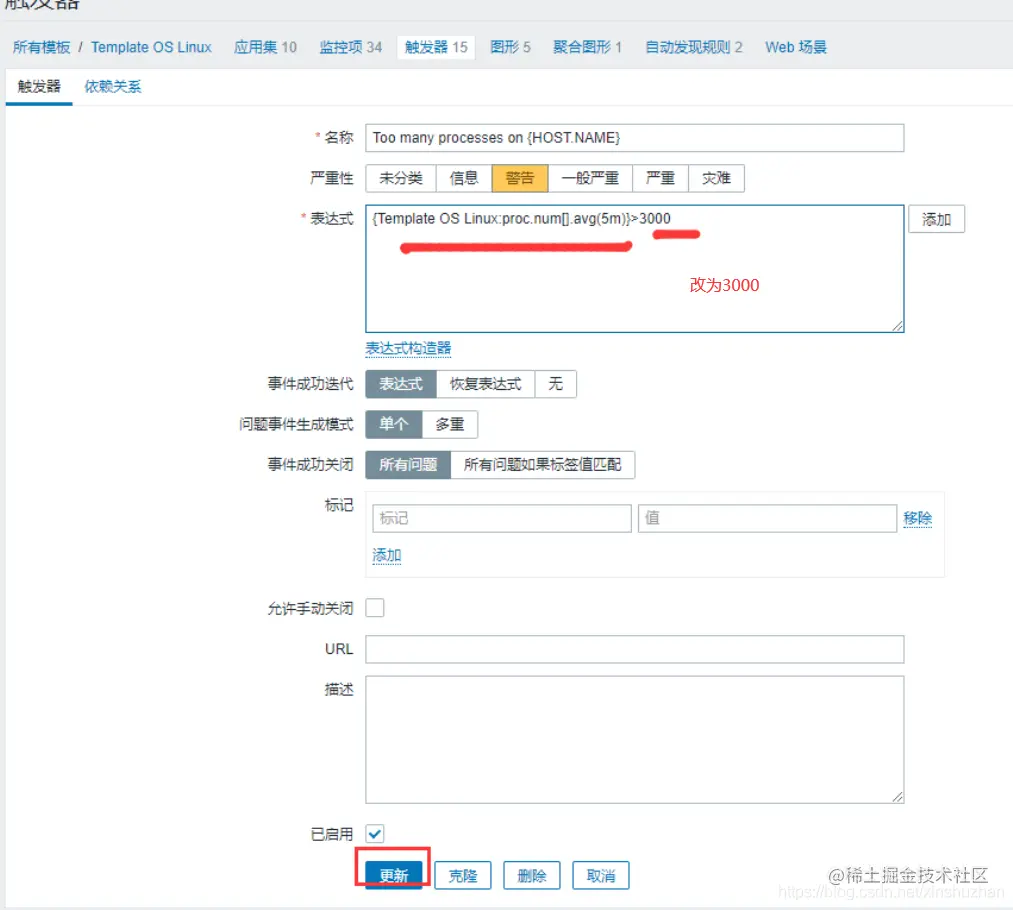Select the 触发器 15 navigation tab
The width and height of the screenshot is (1013, 910).
tap(436, 47)
